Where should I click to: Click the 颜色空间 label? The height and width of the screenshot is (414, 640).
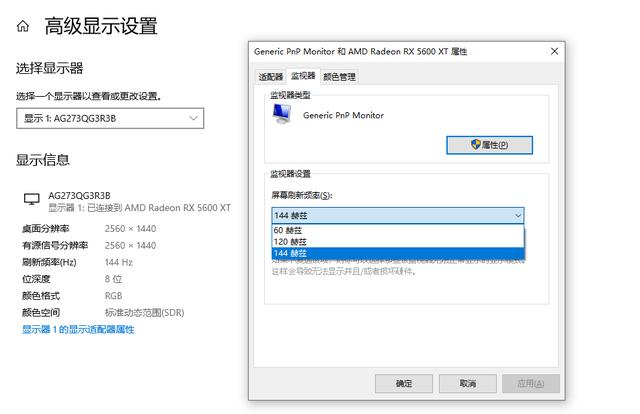pos(41,313)
